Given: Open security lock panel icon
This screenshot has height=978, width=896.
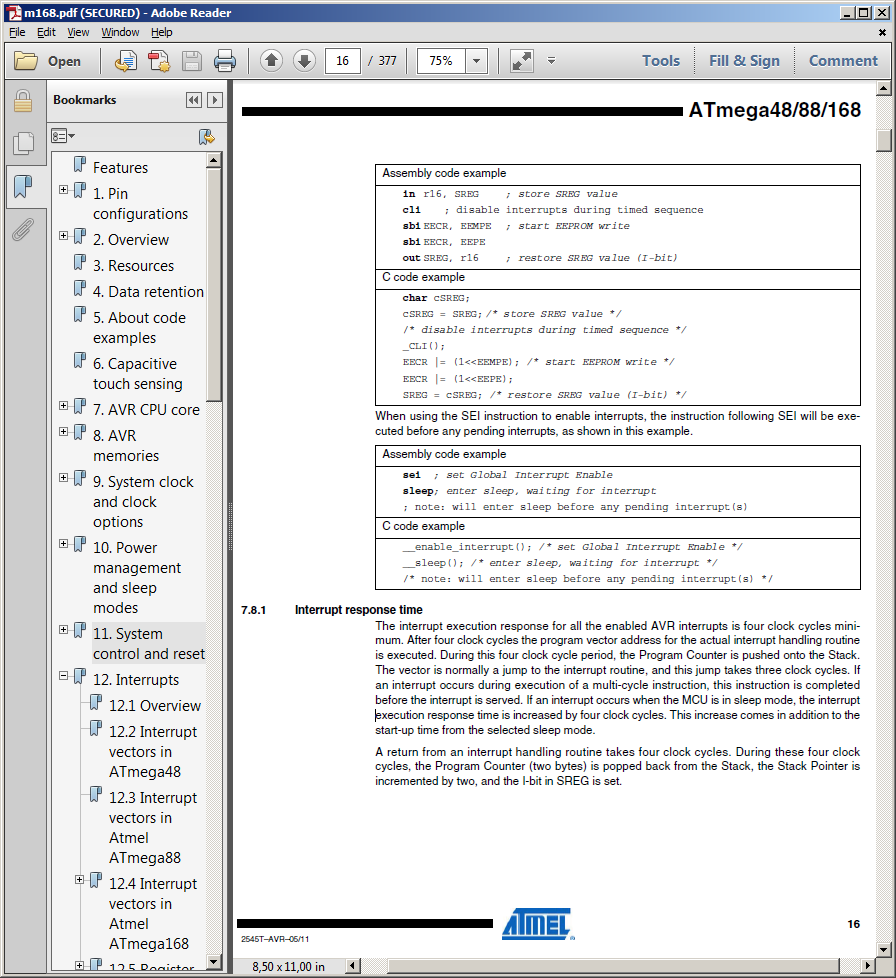Looking at the screenshot, I should coord(23,100).
